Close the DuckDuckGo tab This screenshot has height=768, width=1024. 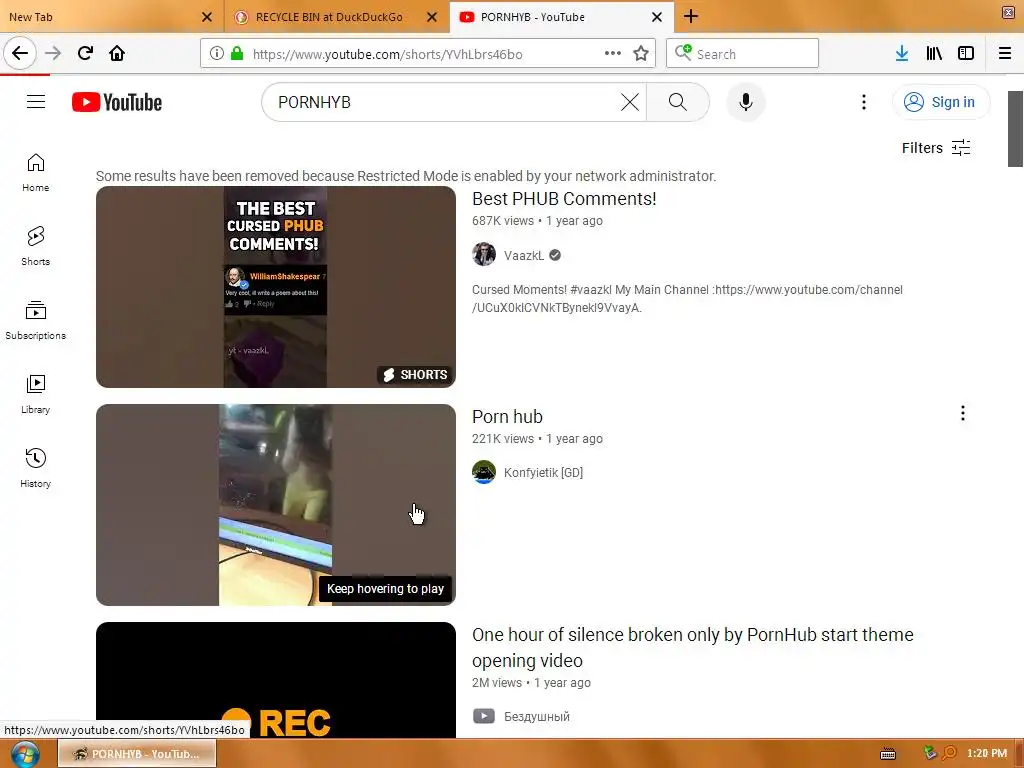click(432, 17)
